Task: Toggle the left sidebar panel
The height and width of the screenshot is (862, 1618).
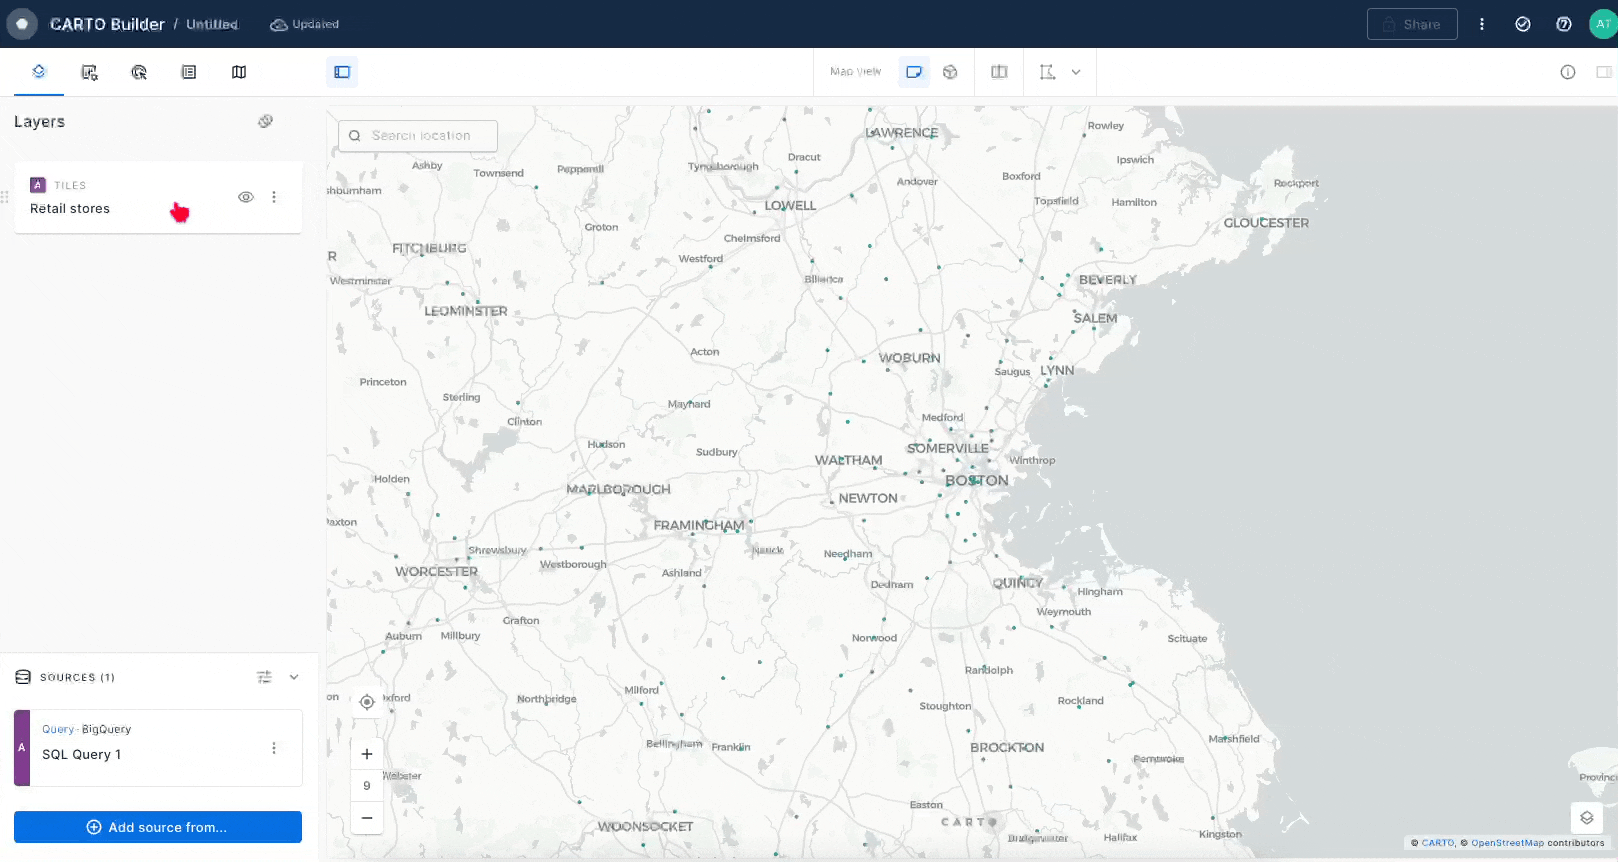Action: tap(342, 72)
